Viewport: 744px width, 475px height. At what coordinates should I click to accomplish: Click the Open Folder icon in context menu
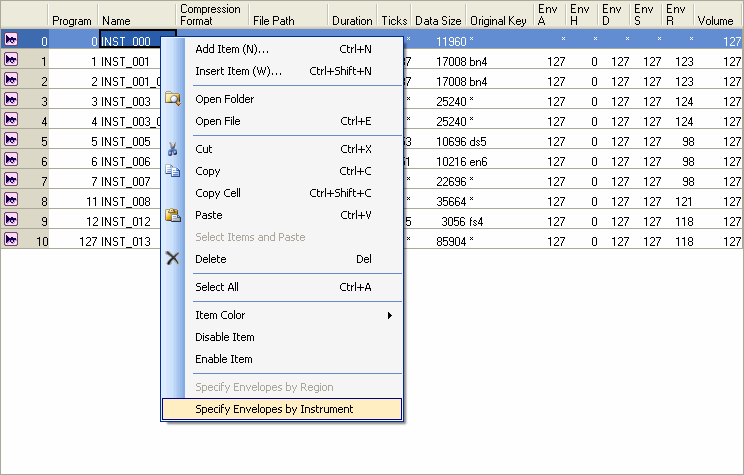[x=173, y=99]
